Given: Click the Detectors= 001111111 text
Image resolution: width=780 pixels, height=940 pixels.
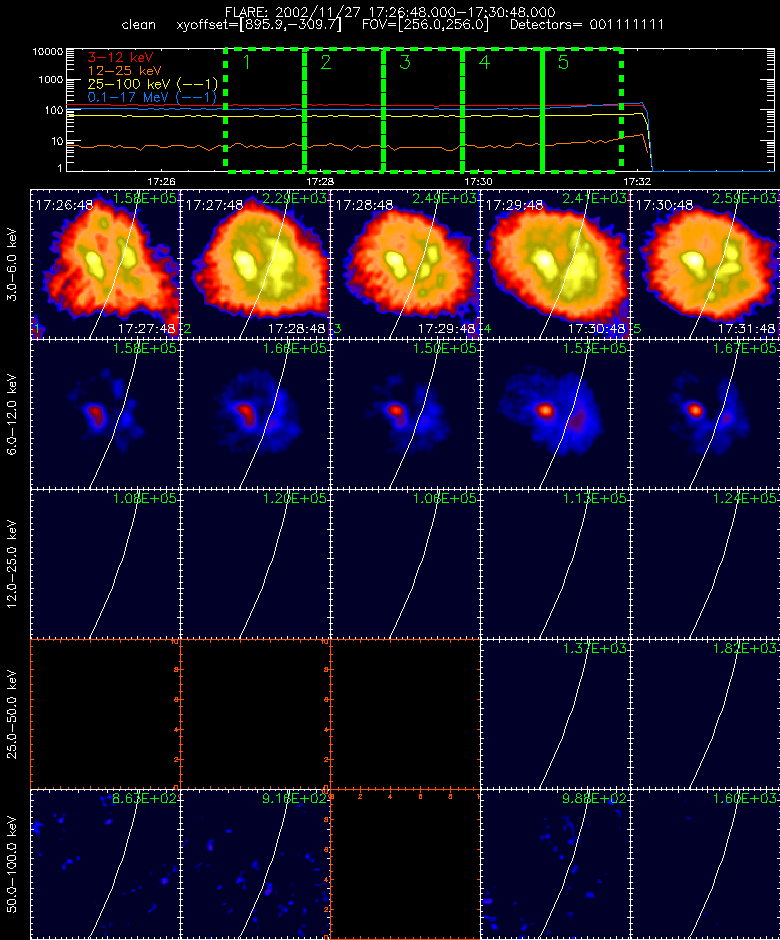Looking at the screenshot, I should (x=587, y=25).
